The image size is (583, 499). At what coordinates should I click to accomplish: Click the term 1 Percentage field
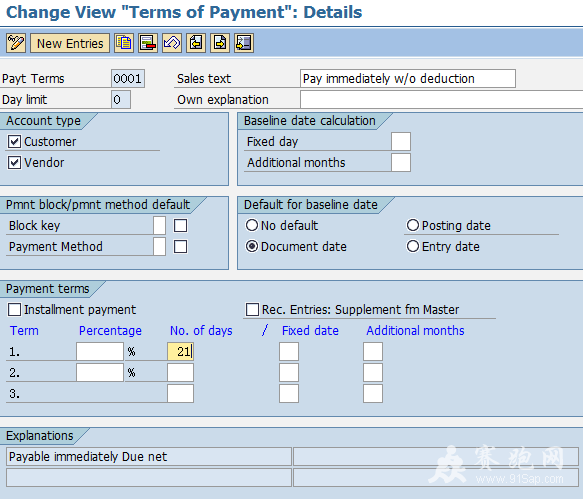pos(100,351)
